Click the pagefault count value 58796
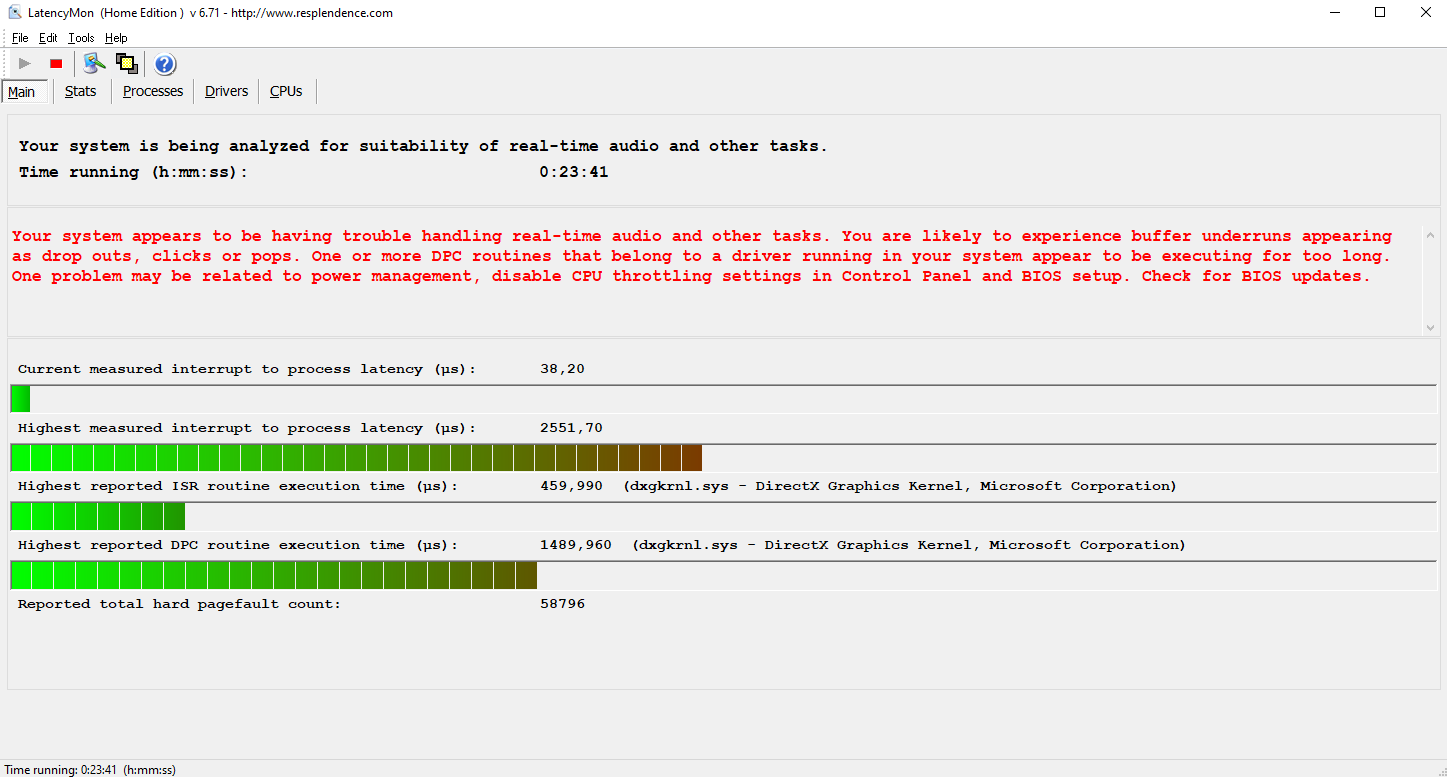Screen dimensions: 1447x777 563,604
